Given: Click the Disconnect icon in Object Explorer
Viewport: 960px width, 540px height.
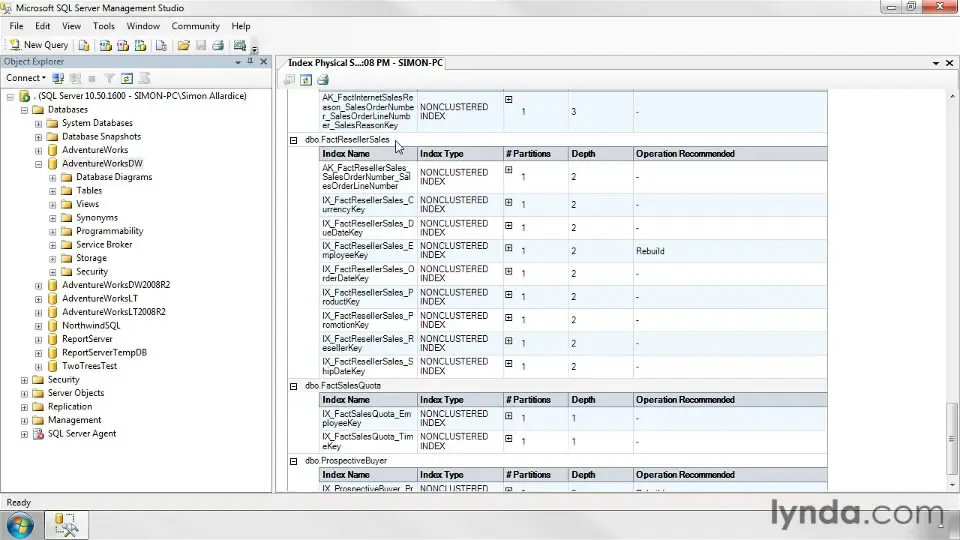Looking at the screenshot, I should (75, 78).
